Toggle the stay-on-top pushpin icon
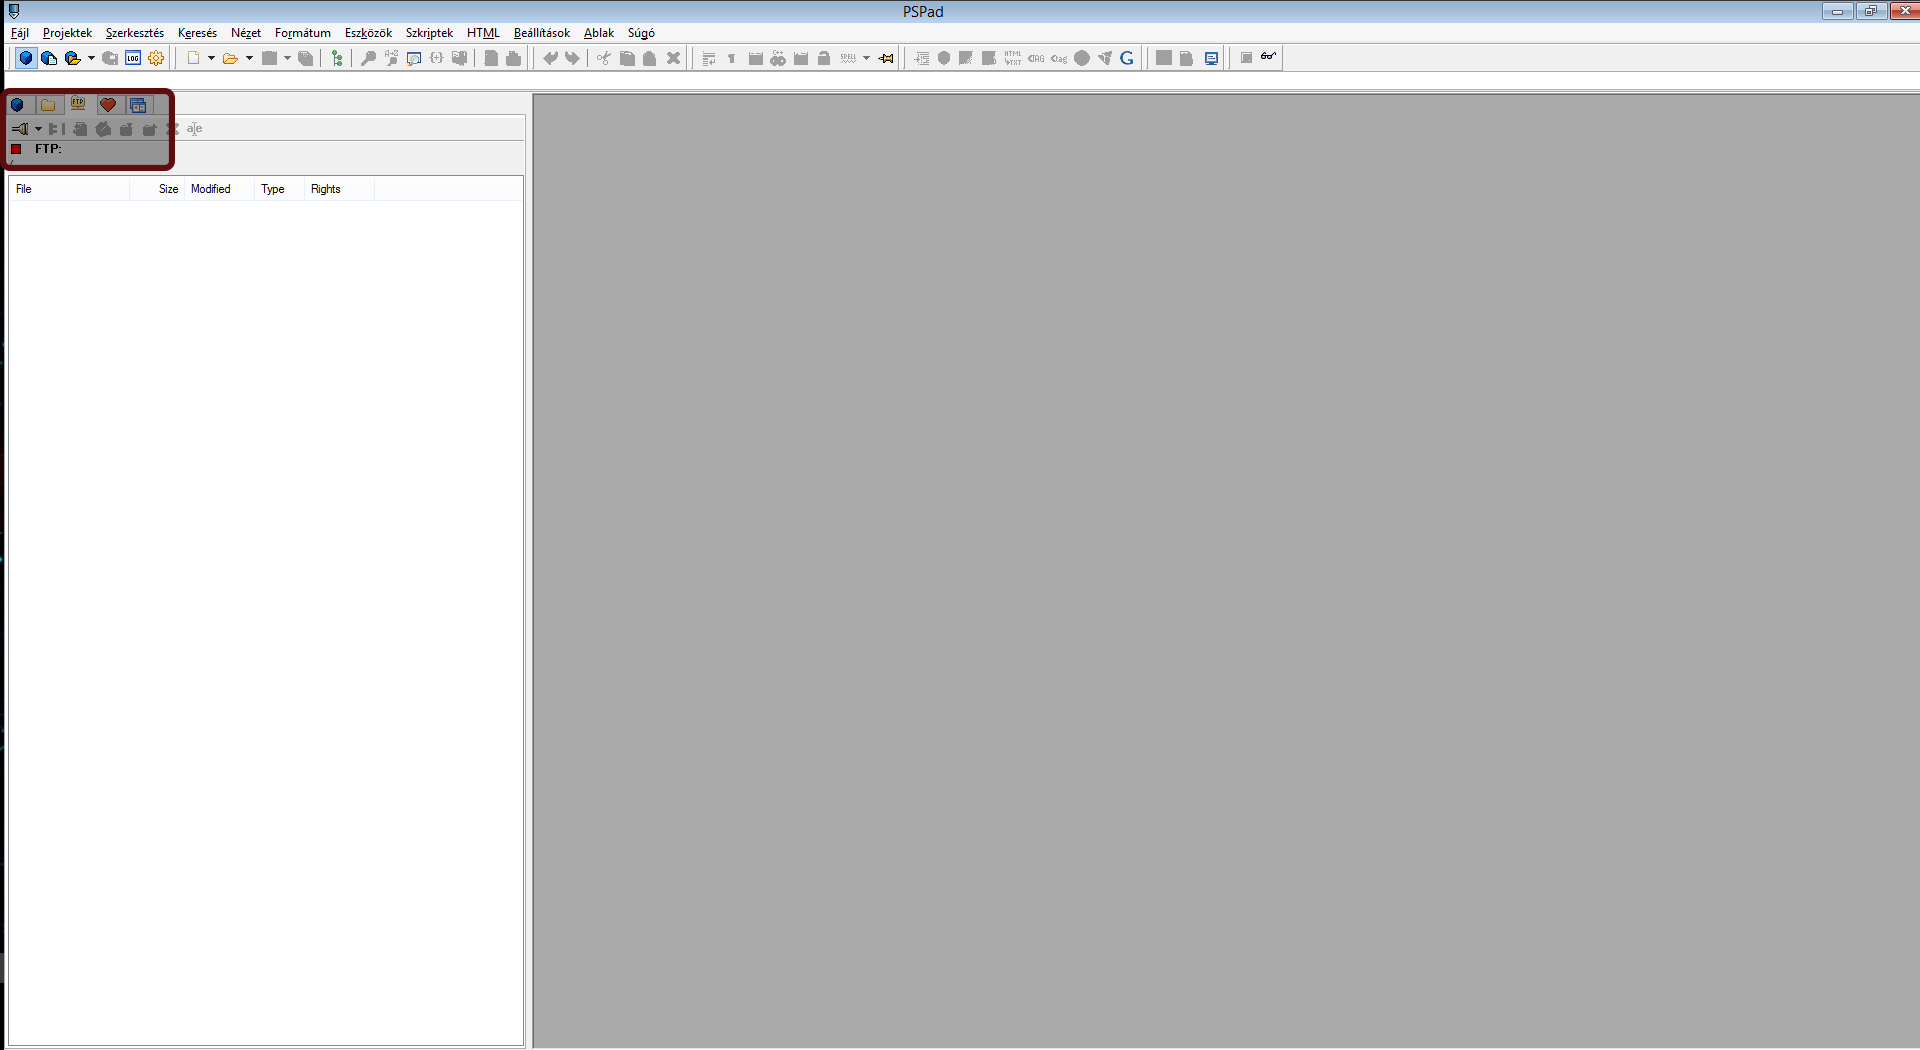The height and width of the screenshot is (1050, 1920). tap(886, 58)
